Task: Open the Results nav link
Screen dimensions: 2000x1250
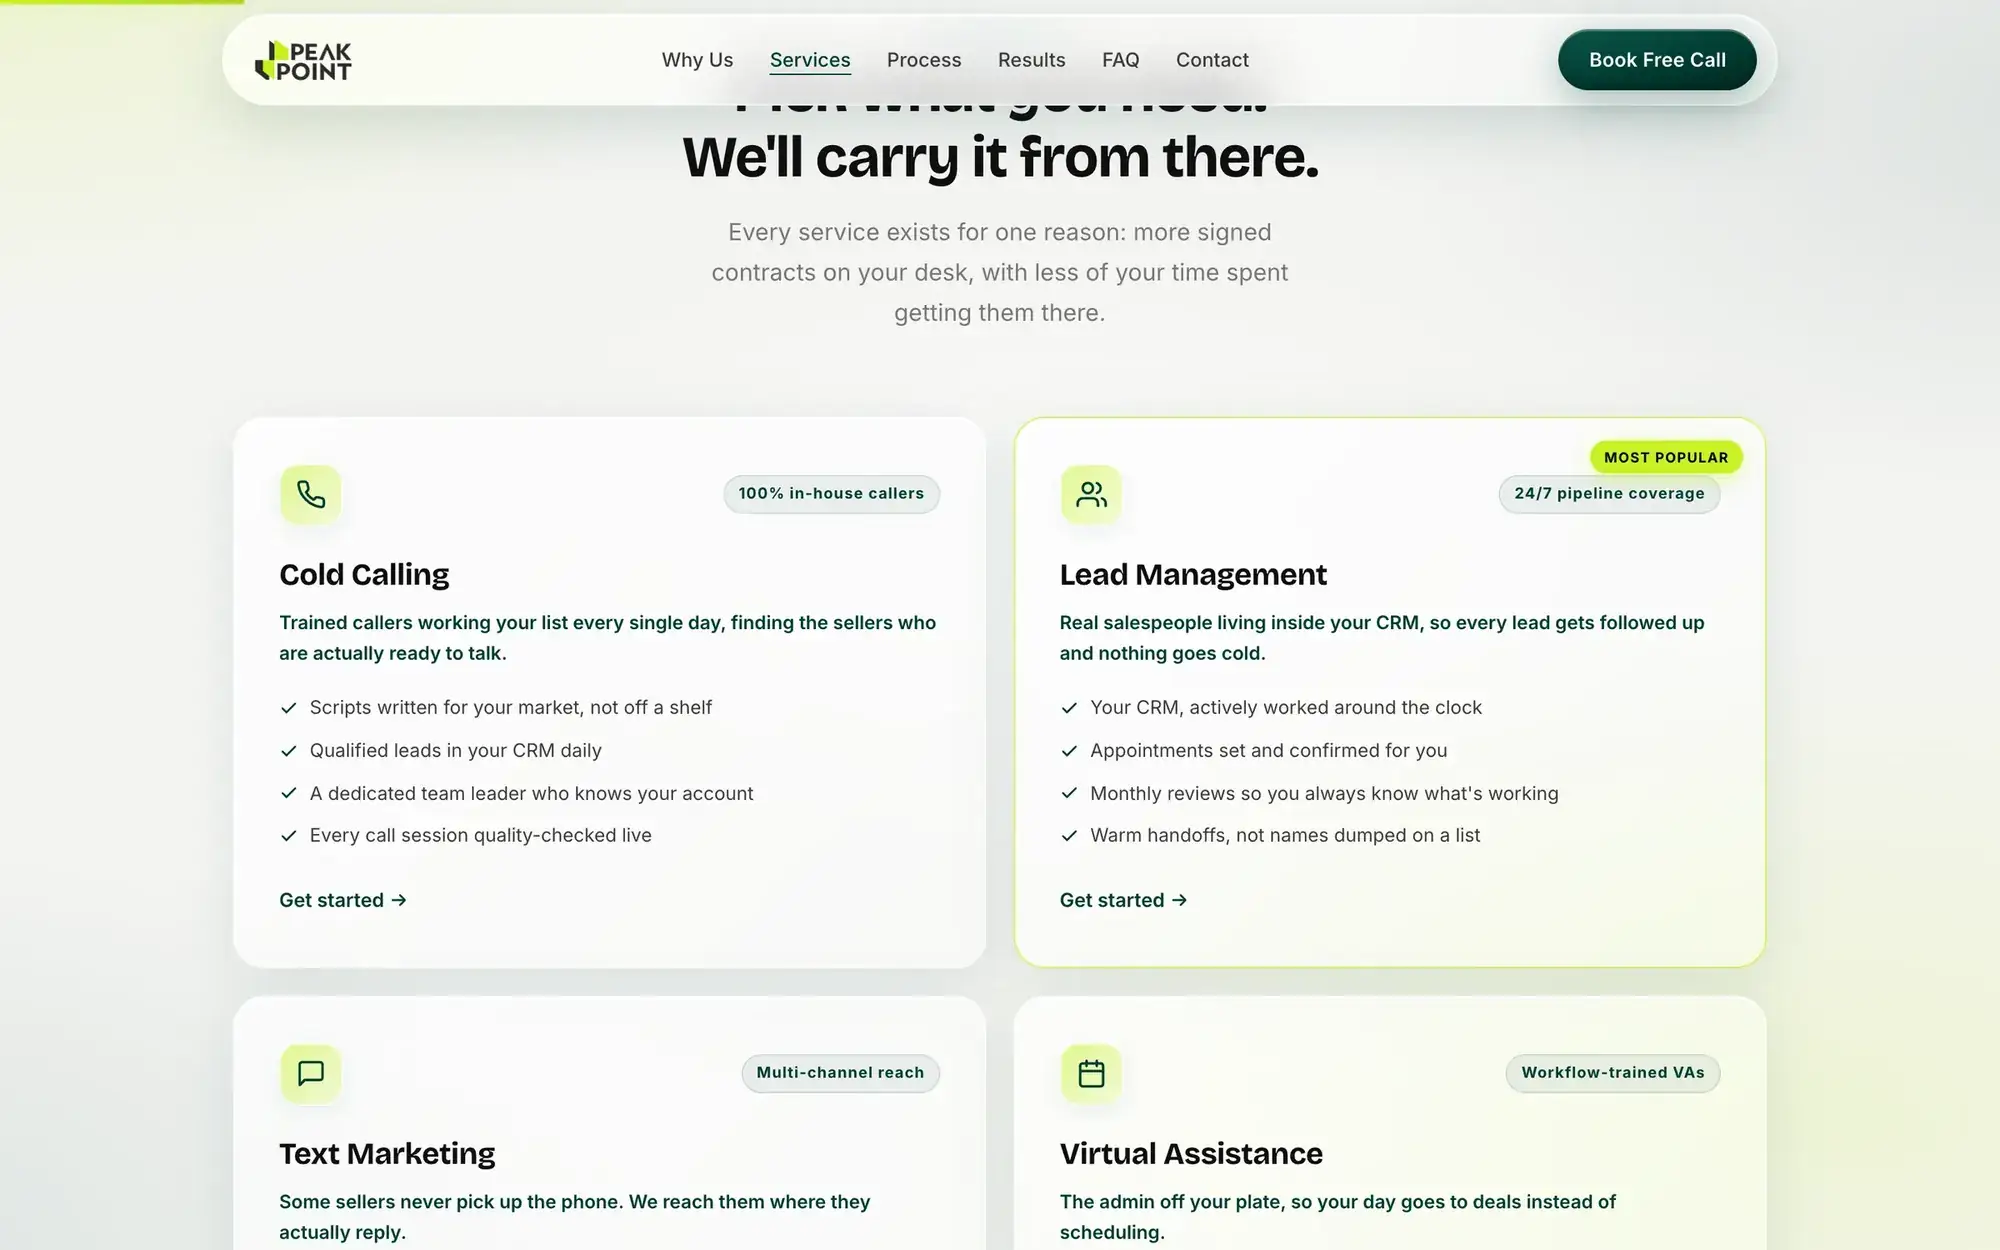Action: (x=1031, y=60)
